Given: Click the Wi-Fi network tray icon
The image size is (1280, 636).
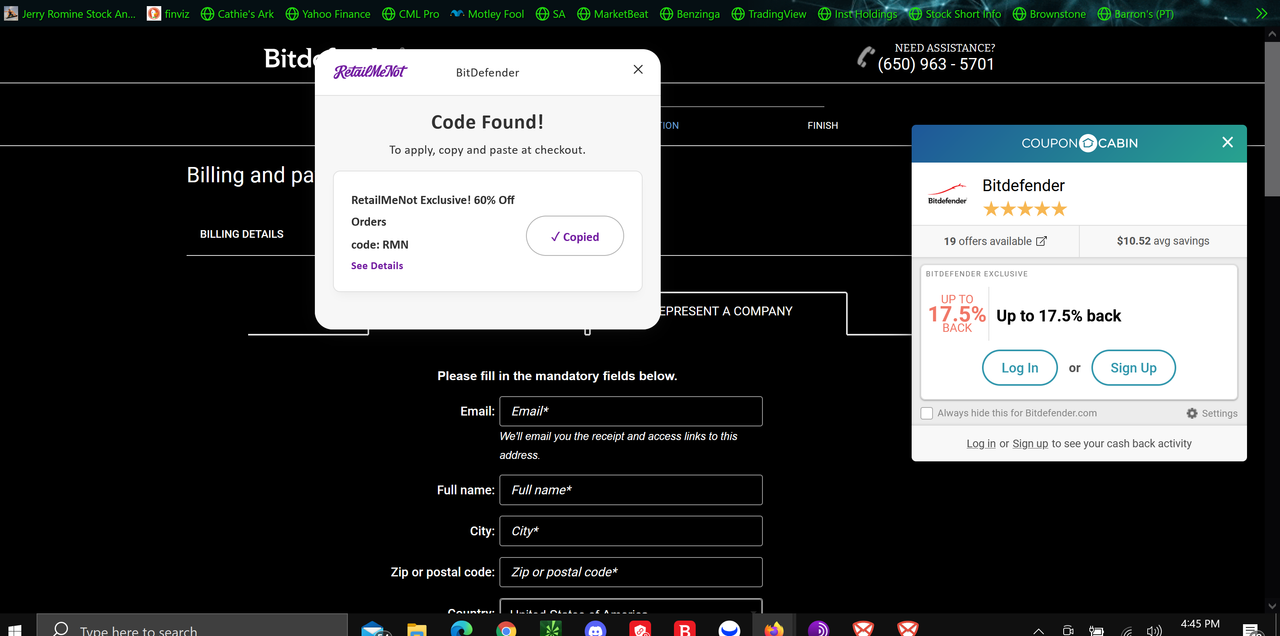Looking at the screenshot, I should [x=1127, y=631].
